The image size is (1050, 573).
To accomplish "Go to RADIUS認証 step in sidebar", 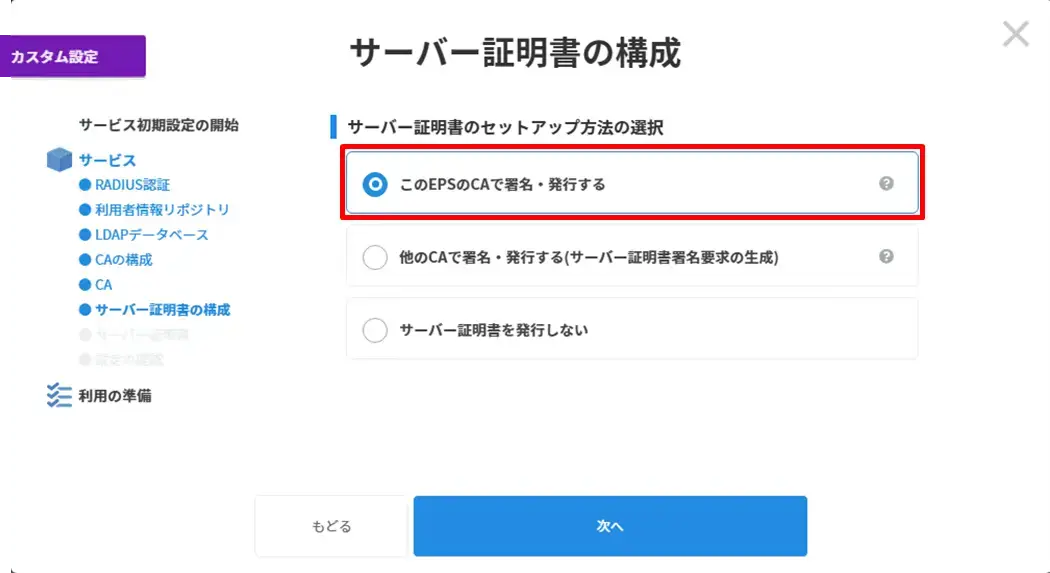I will coord(132,185).
